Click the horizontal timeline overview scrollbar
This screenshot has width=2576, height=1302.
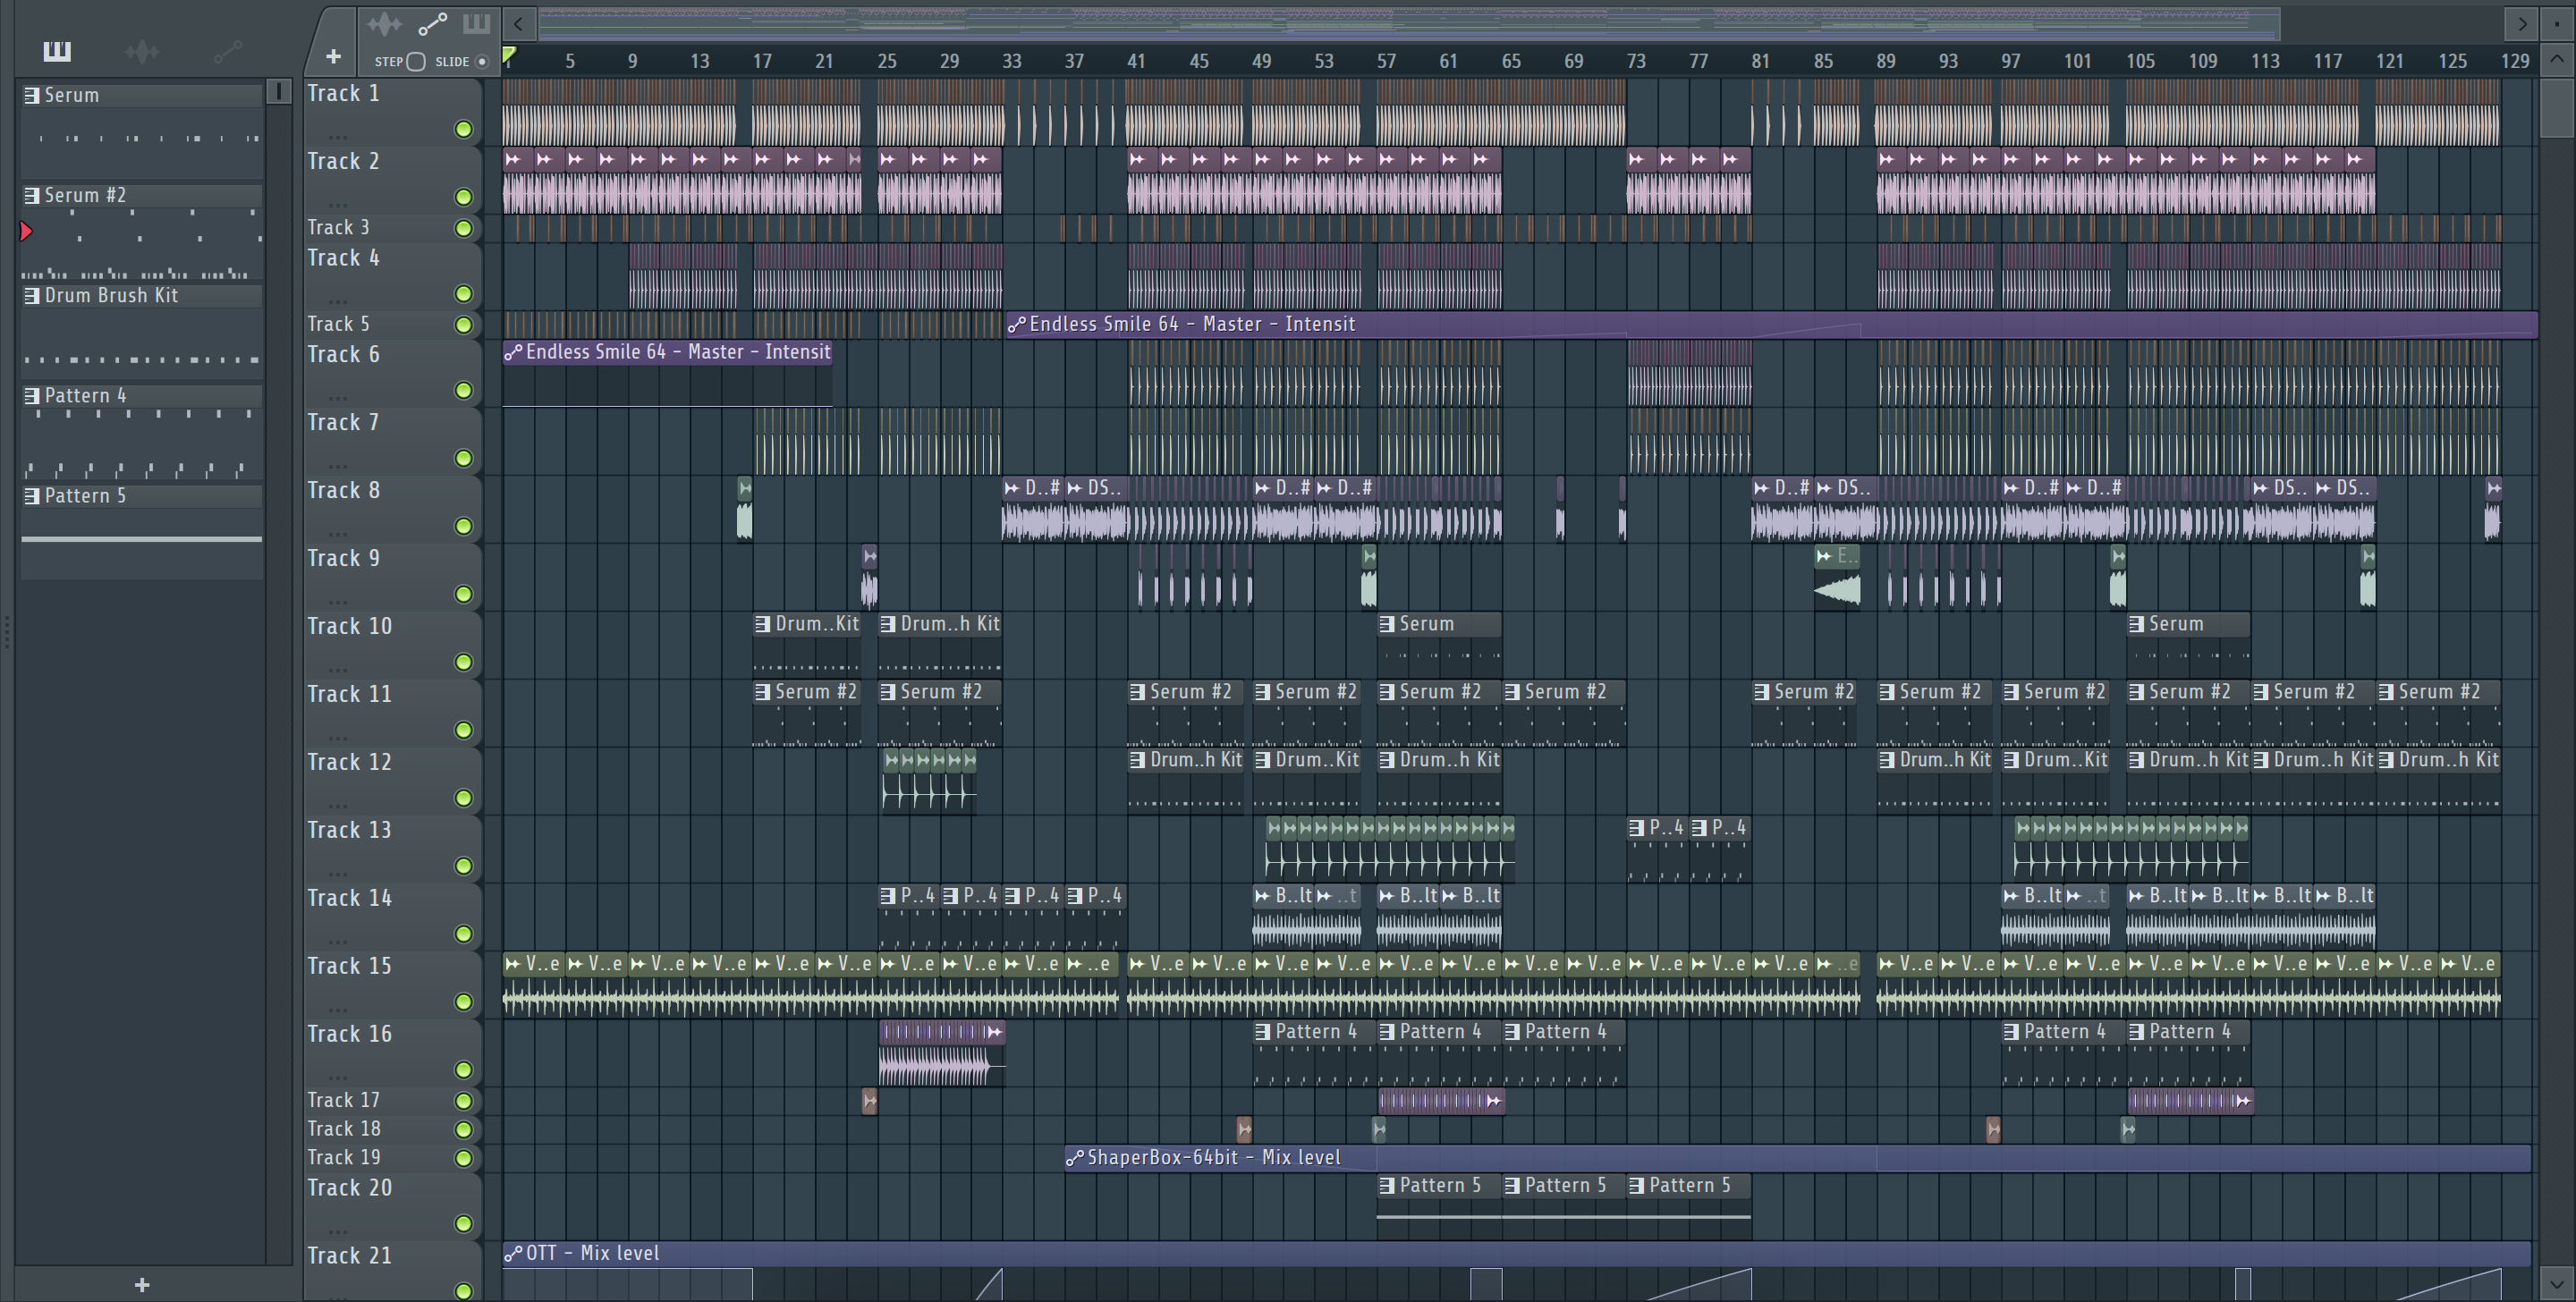tap(1410, 23)
